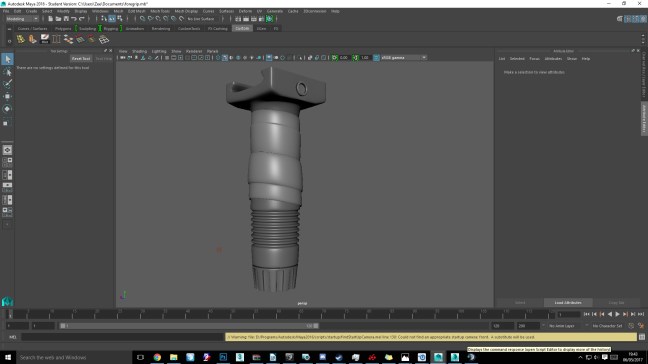This screenshot has width=648, height=364.
Task: Pick the Paint selection tool
Action: click(x=7, y=84)
